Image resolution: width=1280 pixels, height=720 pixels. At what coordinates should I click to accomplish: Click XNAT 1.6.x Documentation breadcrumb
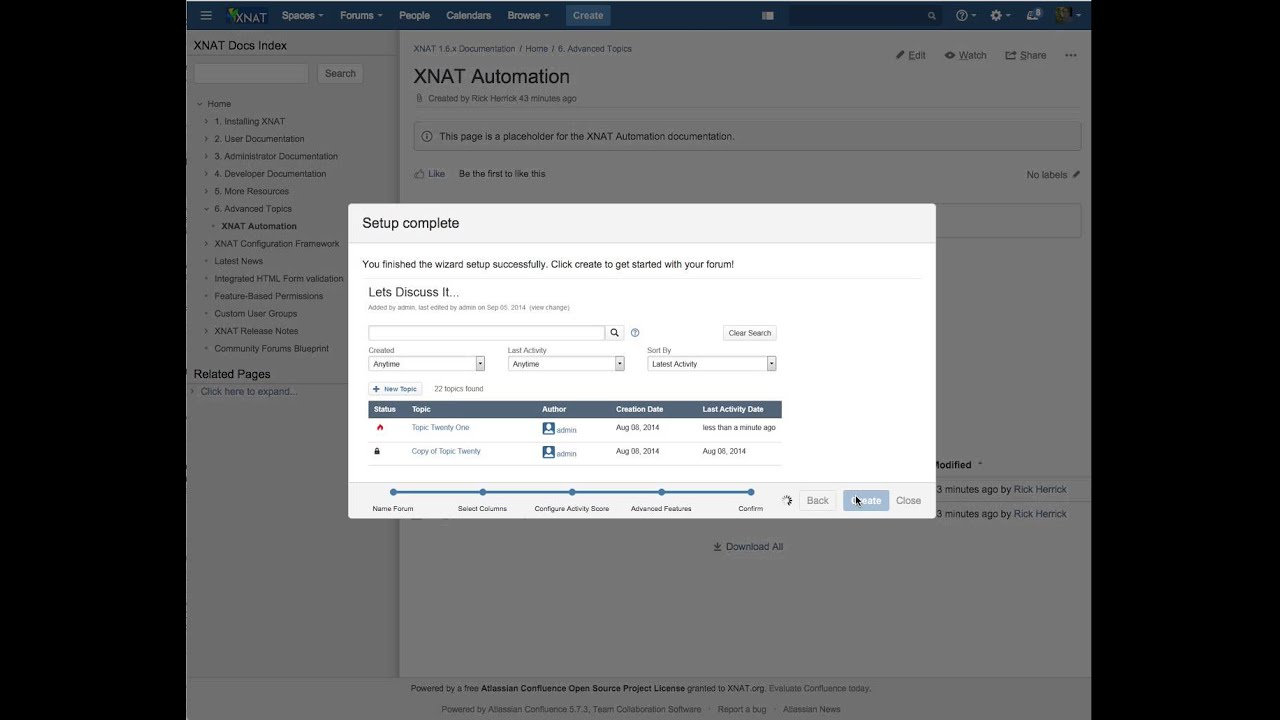coord(464,48)
